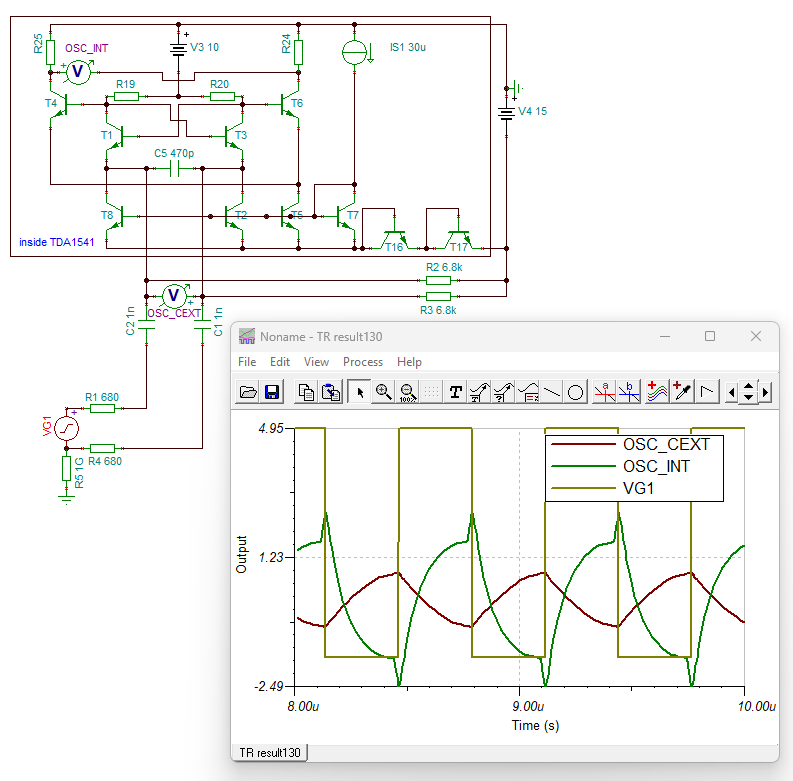Click the 4.95 y-axis maximum value
The height and width of the screenshot is (781, 793).
[271, 428]
